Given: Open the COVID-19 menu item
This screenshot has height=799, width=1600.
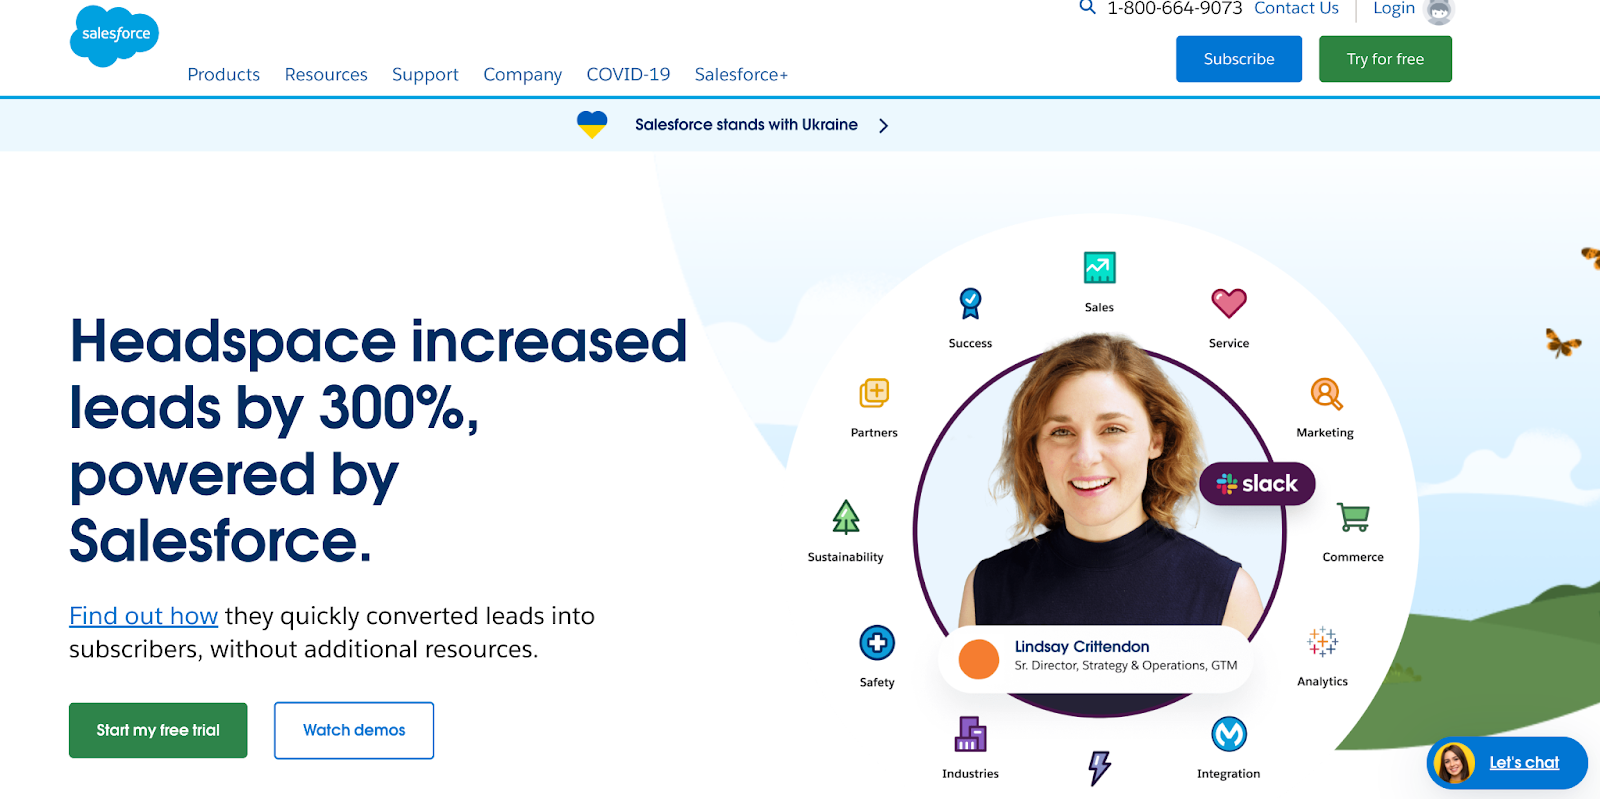Looking at the screenshot, I should coord(628,75).
